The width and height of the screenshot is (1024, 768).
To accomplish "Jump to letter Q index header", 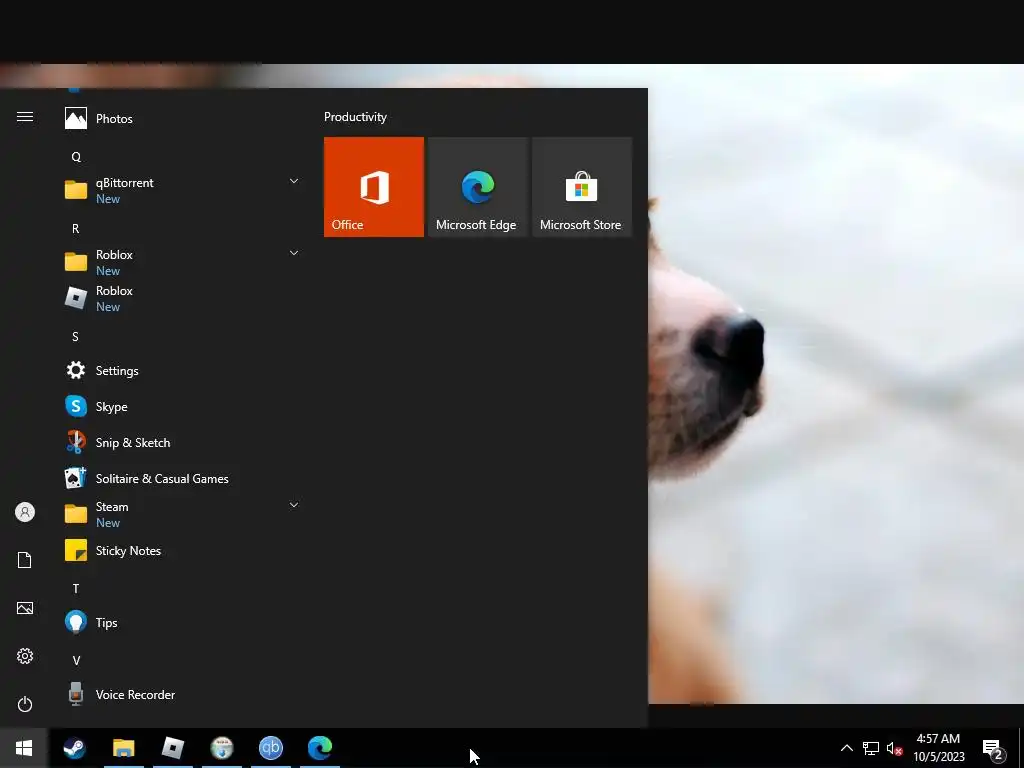I will coord(76,157).
